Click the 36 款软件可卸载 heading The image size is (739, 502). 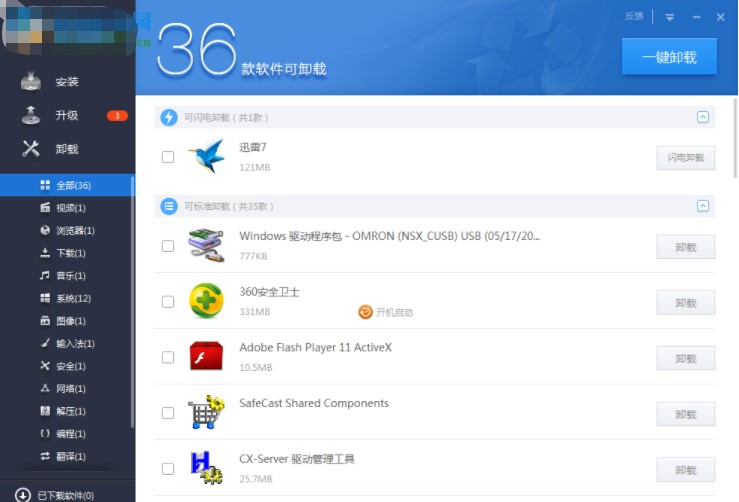[x=242, y=51]
